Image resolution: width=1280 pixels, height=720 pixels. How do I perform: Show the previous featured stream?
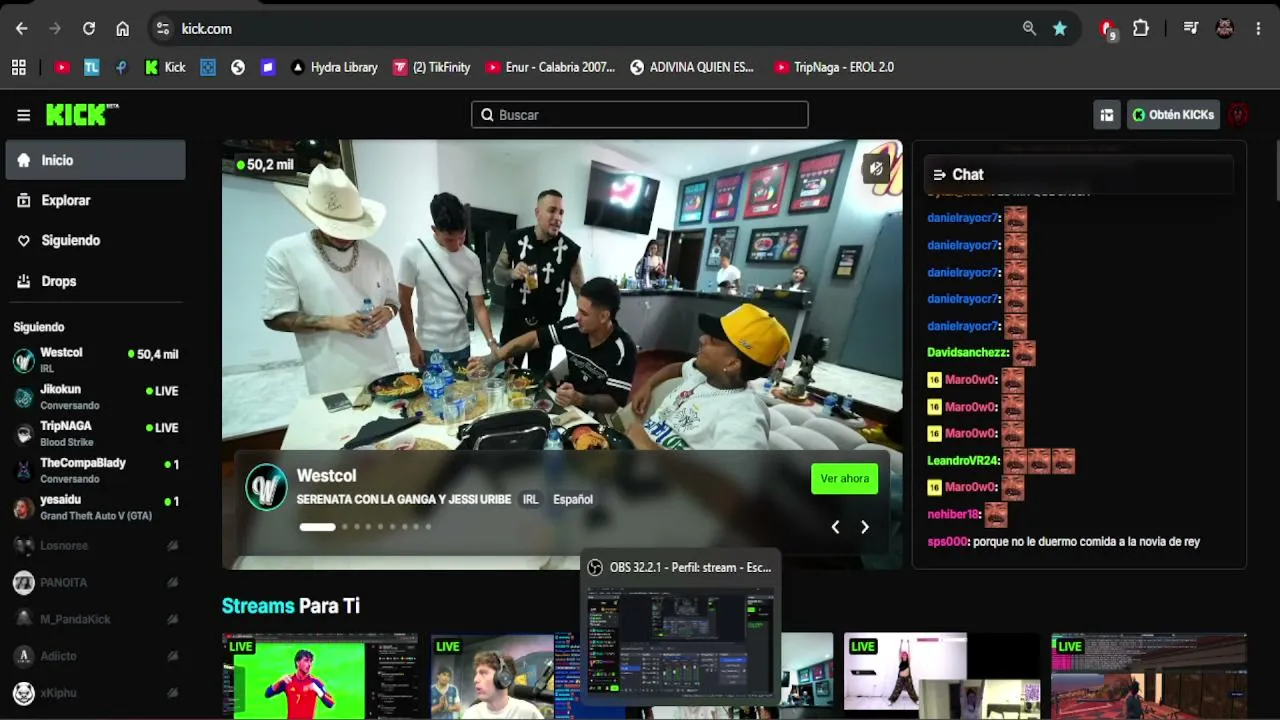click(836, 527)
